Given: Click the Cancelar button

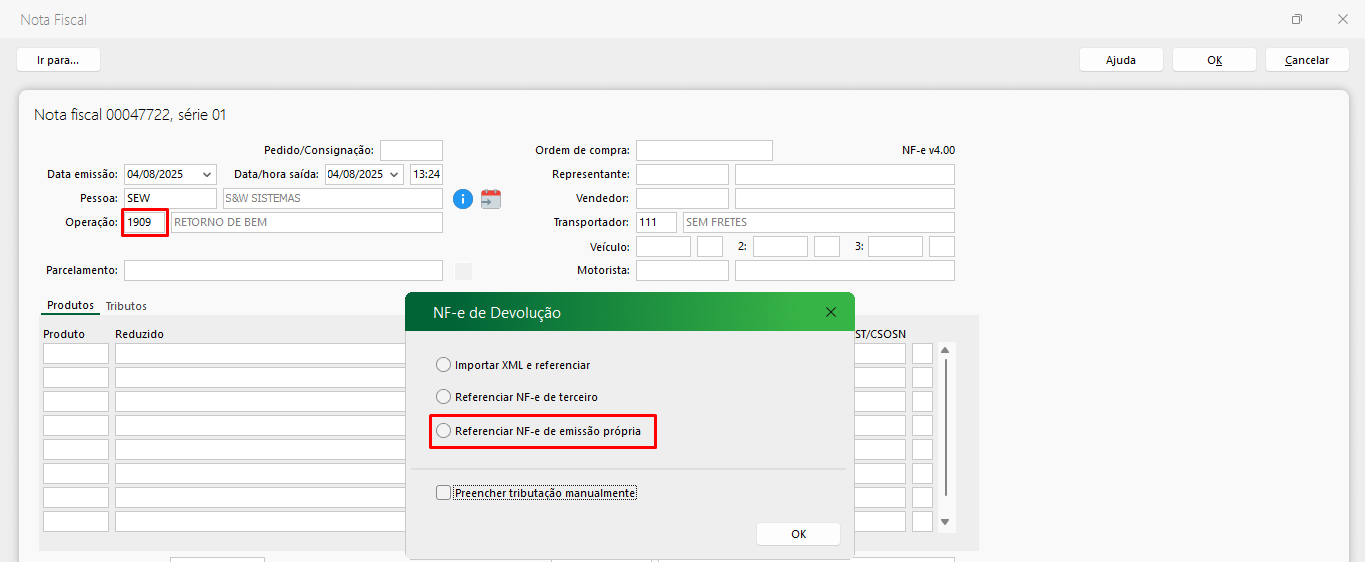Looking at the screenshot, I should coord(1306,60).
